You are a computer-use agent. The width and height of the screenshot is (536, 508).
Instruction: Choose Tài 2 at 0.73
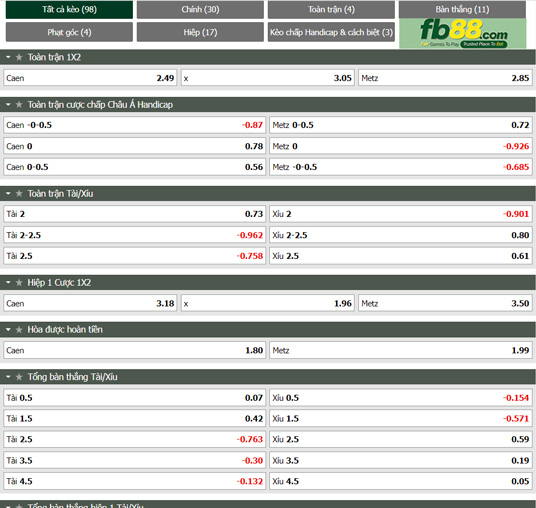[135, 214]
